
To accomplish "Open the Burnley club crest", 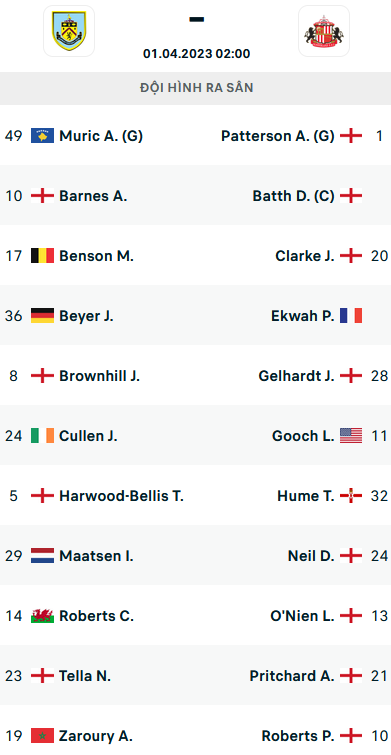I will (69, 31).
